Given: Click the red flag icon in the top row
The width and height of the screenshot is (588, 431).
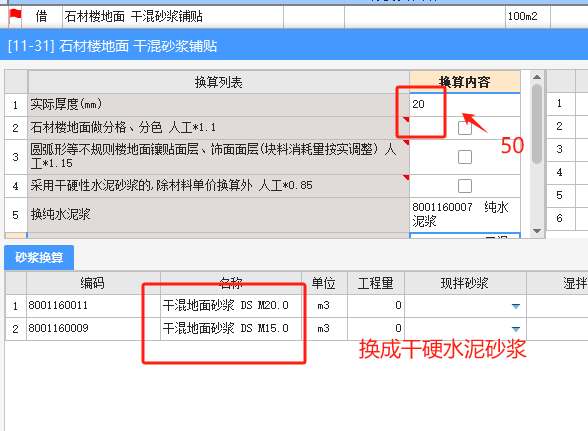Looking at the screenshot, I should [15, 16].
